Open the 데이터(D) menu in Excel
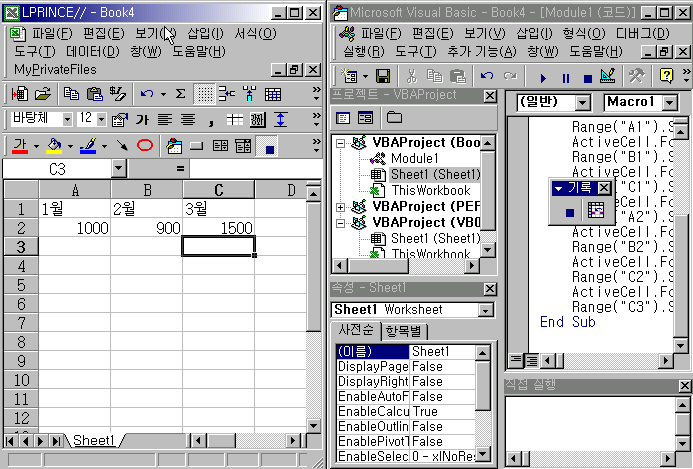This screenshot has height=469, width=693. (x=93, y=52)
